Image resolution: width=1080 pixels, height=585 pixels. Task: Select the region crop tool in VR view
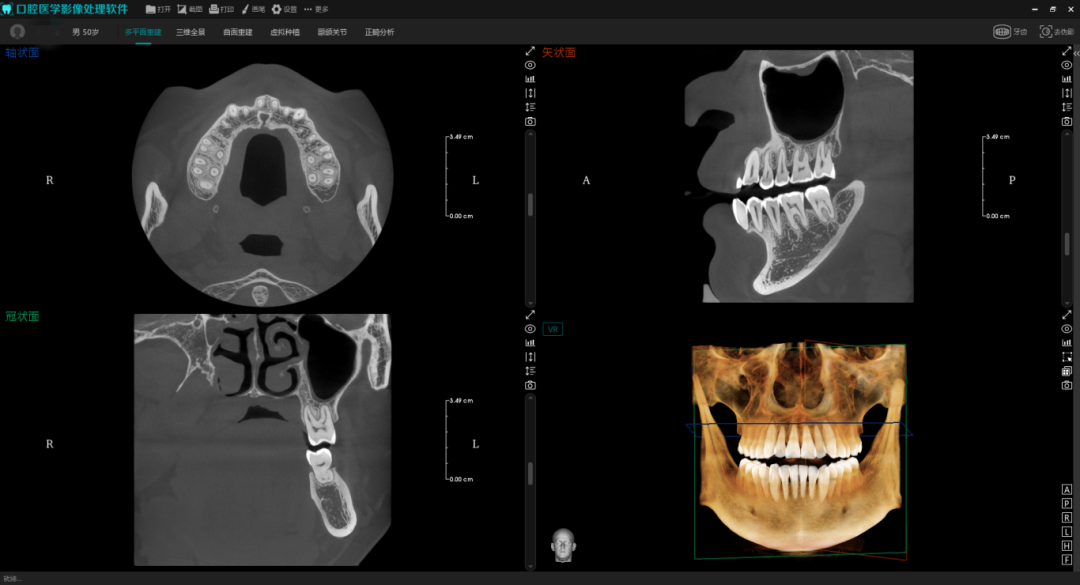1066,357
